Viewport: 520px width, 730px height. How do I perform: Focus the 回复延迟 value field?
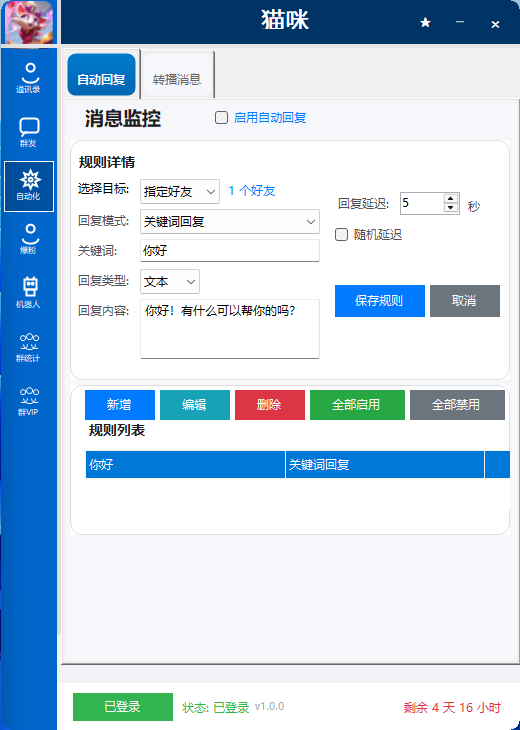(422, 203)
